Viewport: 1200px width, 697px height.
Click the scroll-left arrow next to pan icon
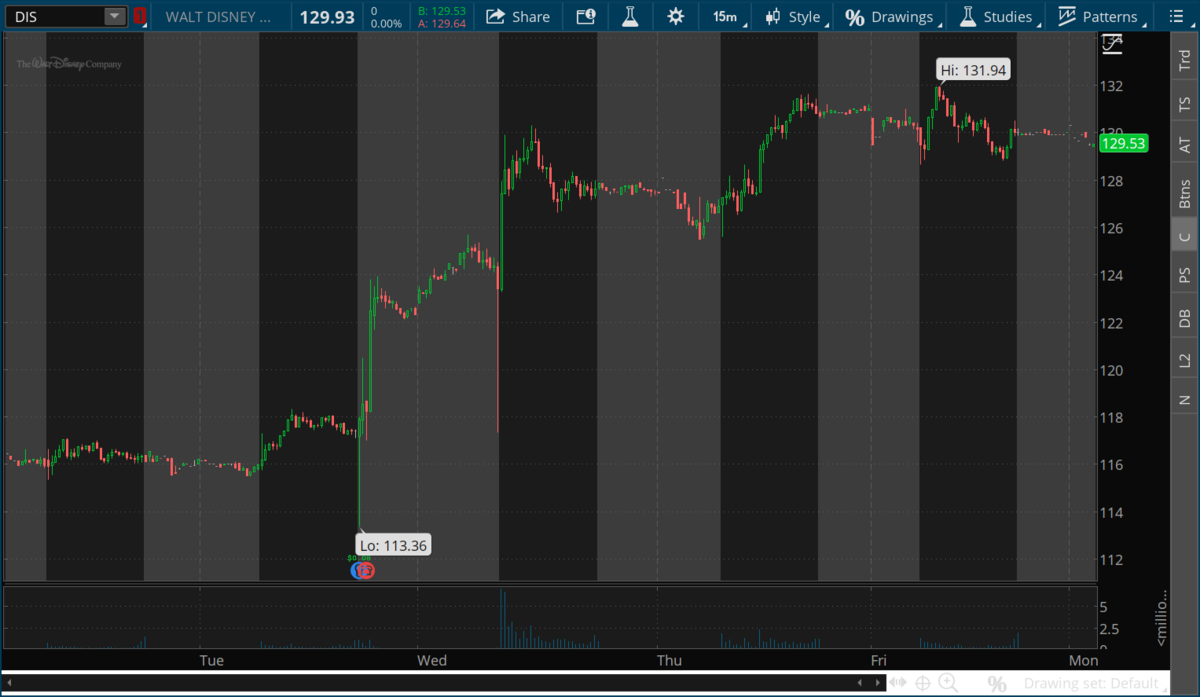pyautogui.click(x=859, y=683)
